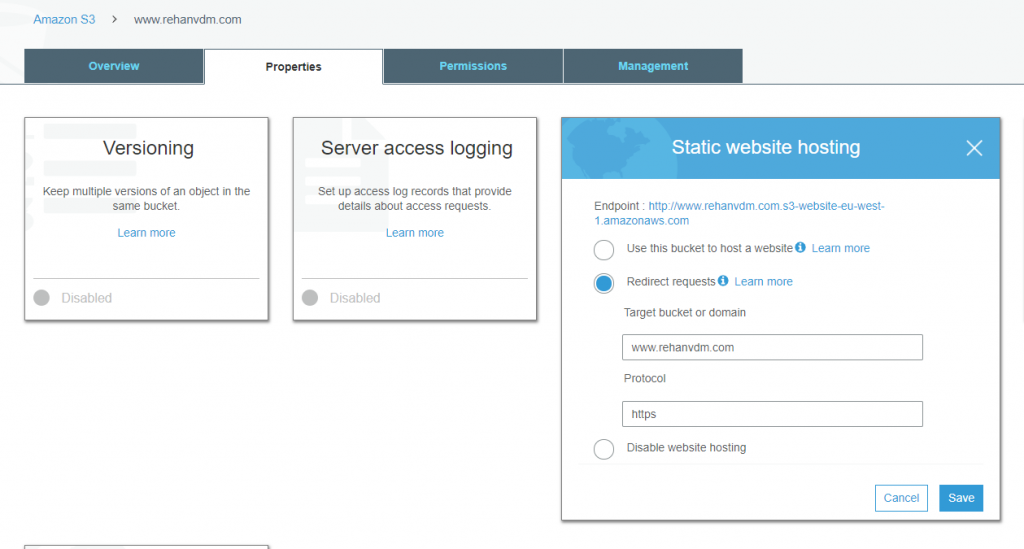The height and width of the screenshot is (549, 1024).
Task: Open Learn more link under Versioning
Action: (x=146, y=232)
